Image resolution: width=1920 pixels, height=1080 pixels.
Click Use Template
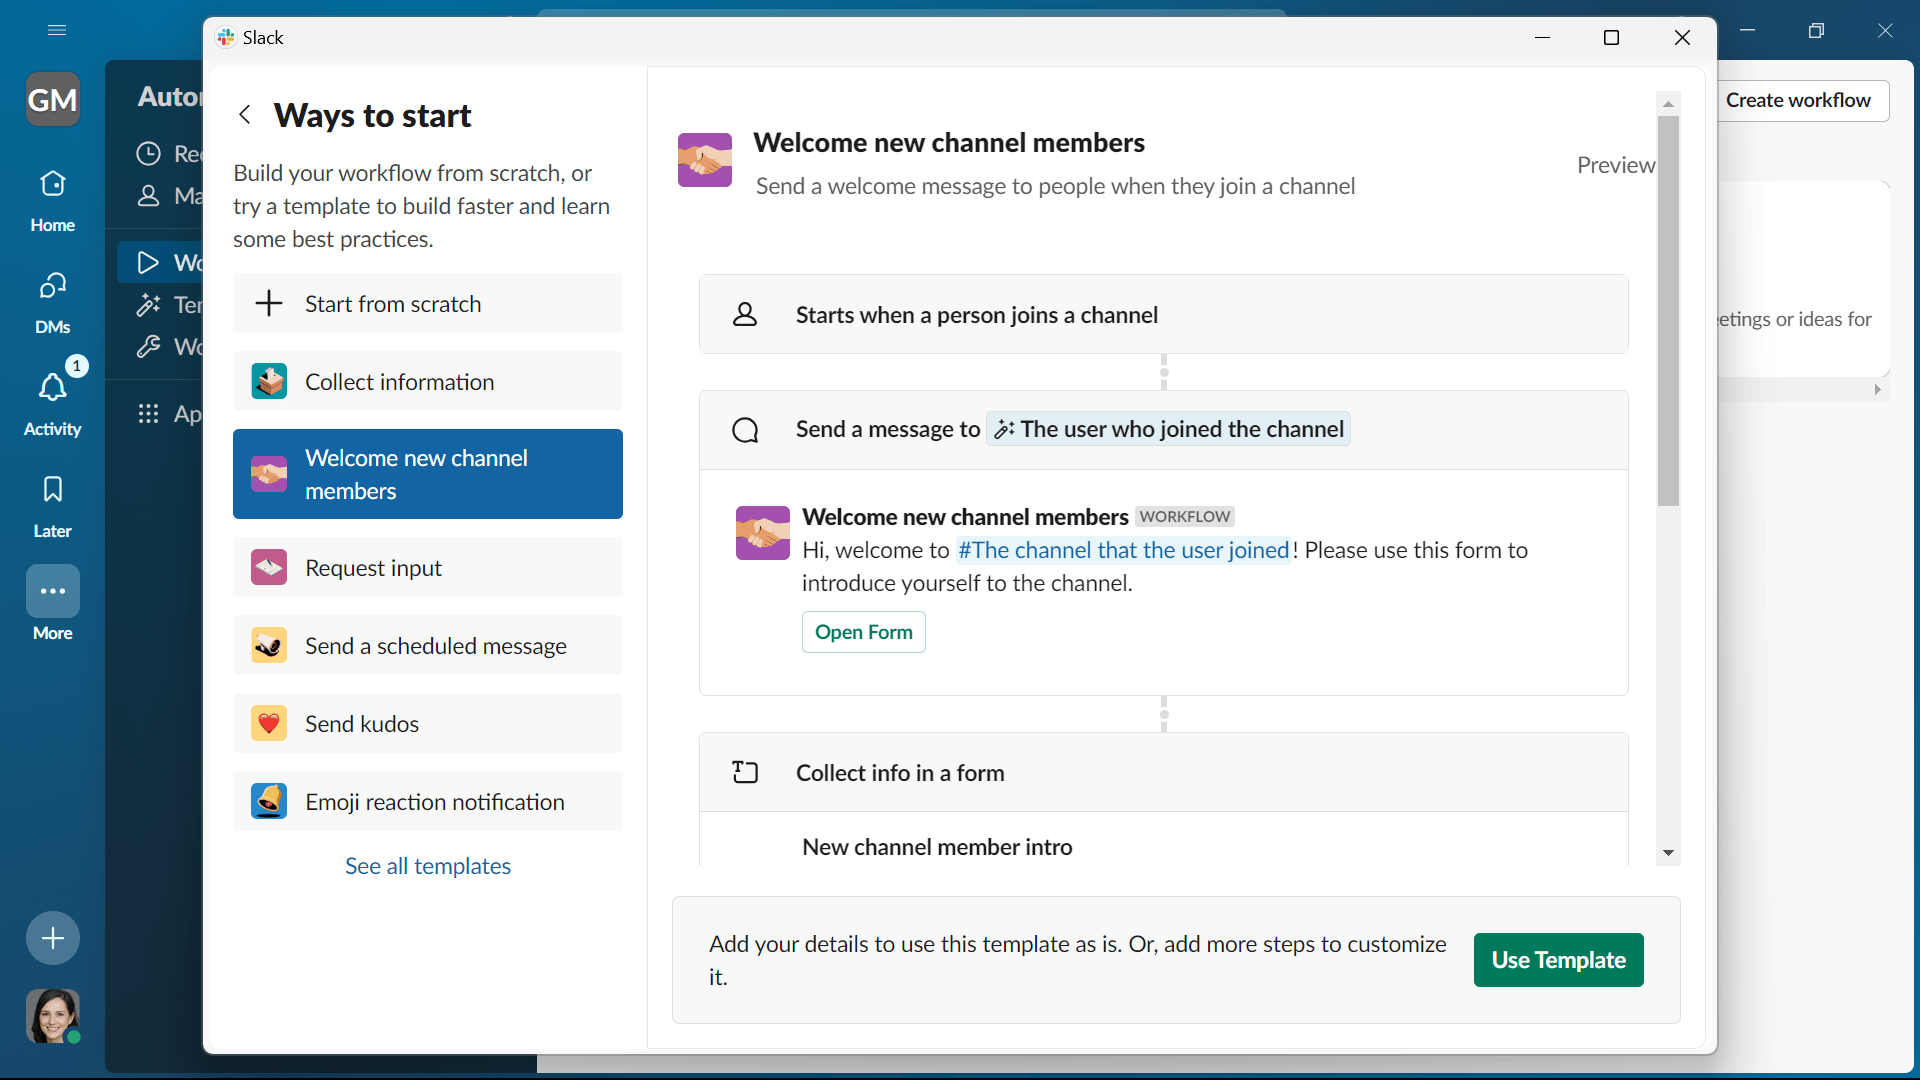point(1558,960)
